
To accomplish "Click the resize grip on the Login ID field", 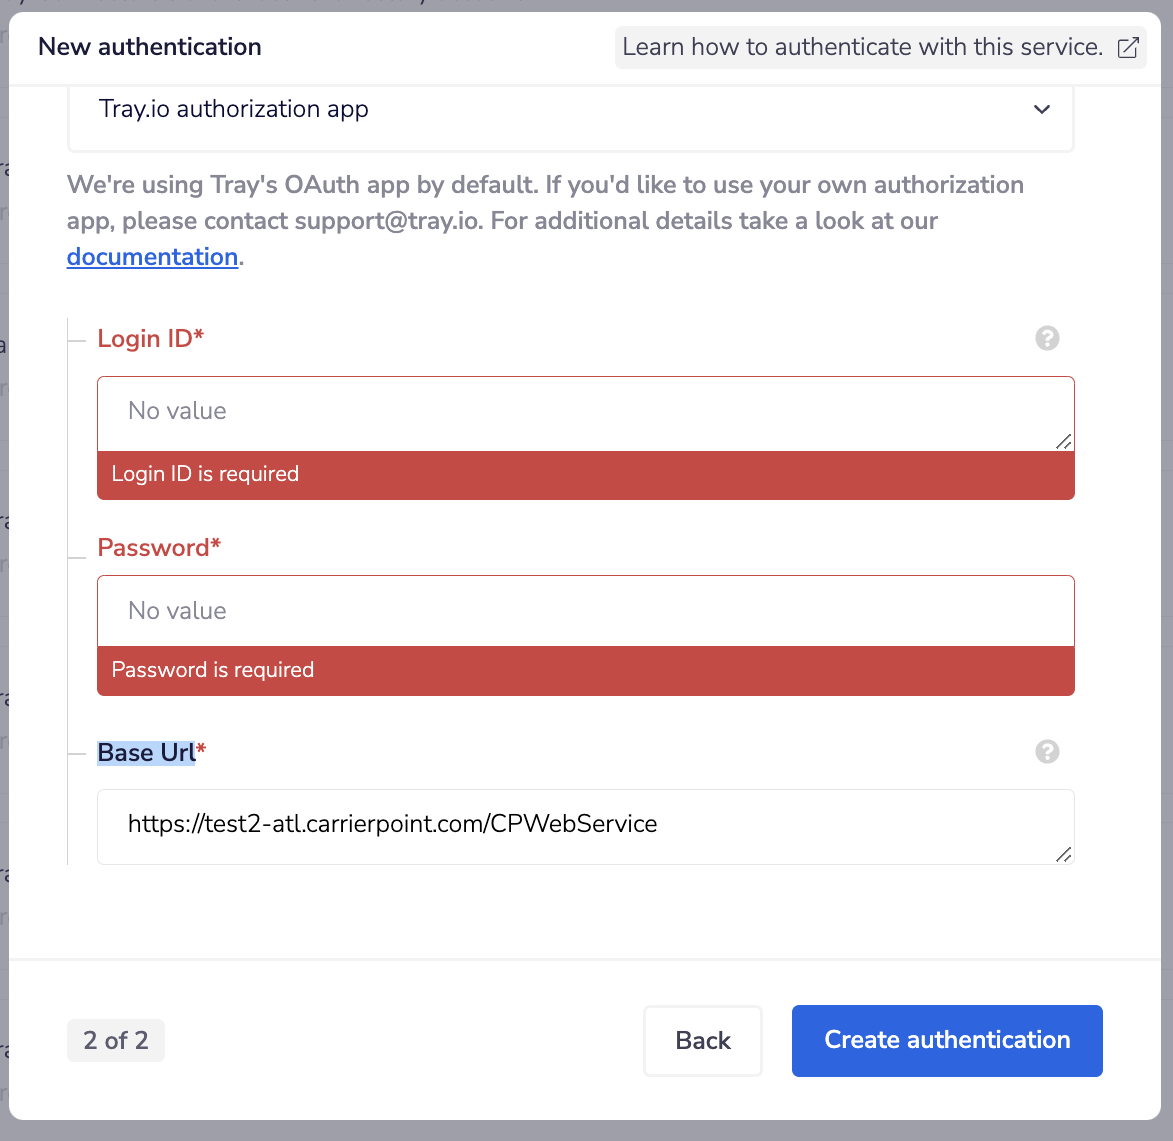I will pyautogui.click(x=1065, y=442).
